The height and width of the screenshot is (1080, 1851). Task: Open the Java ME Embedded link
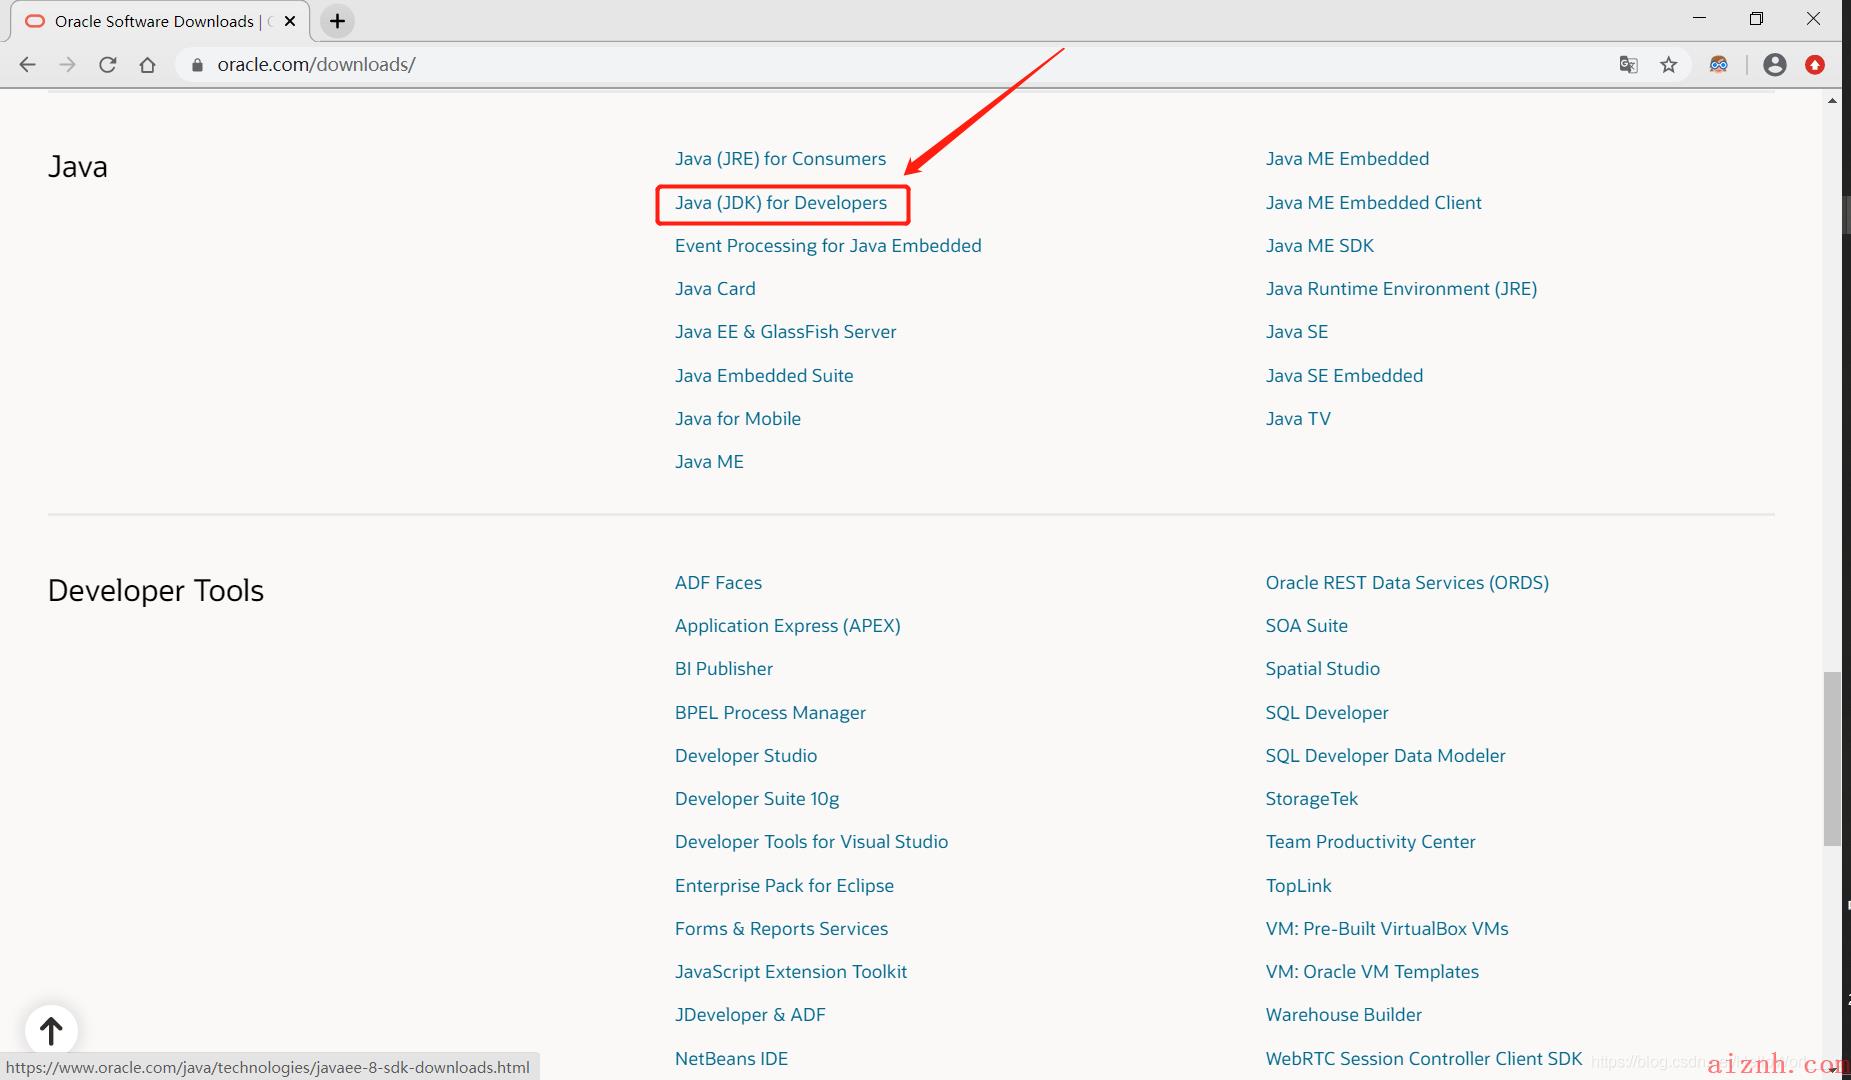coord(1347,159)
